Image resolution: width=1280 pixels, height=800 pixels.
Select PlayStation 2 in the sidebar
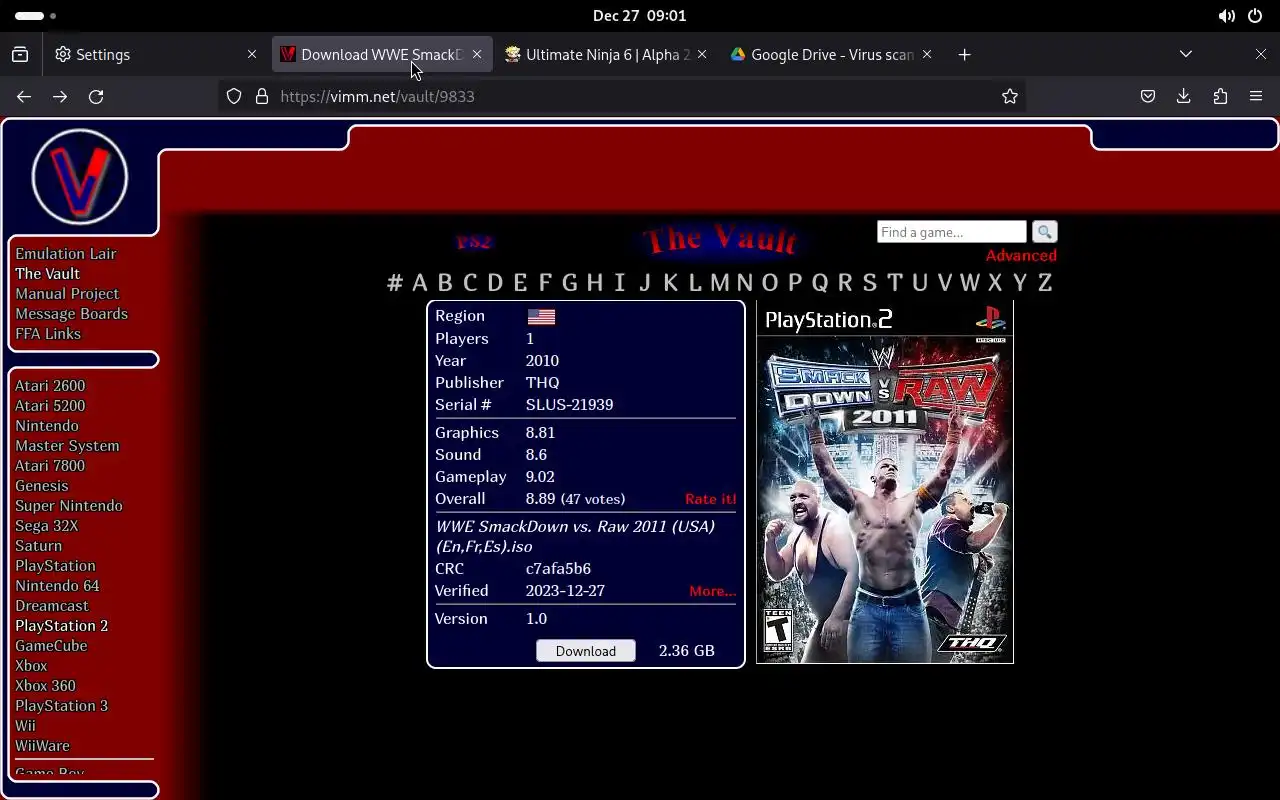pyautogui.click(x=61, y=626)
